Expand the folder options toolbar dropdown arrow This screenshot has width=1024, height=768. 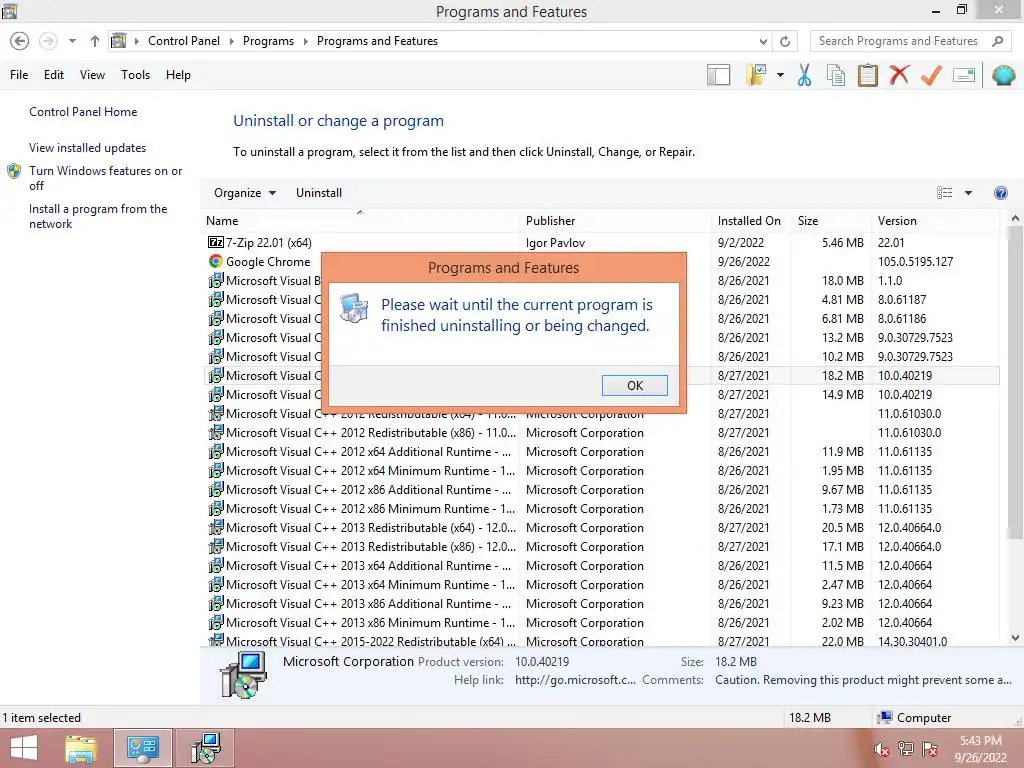pyautogui.click(x=780, y=75)
